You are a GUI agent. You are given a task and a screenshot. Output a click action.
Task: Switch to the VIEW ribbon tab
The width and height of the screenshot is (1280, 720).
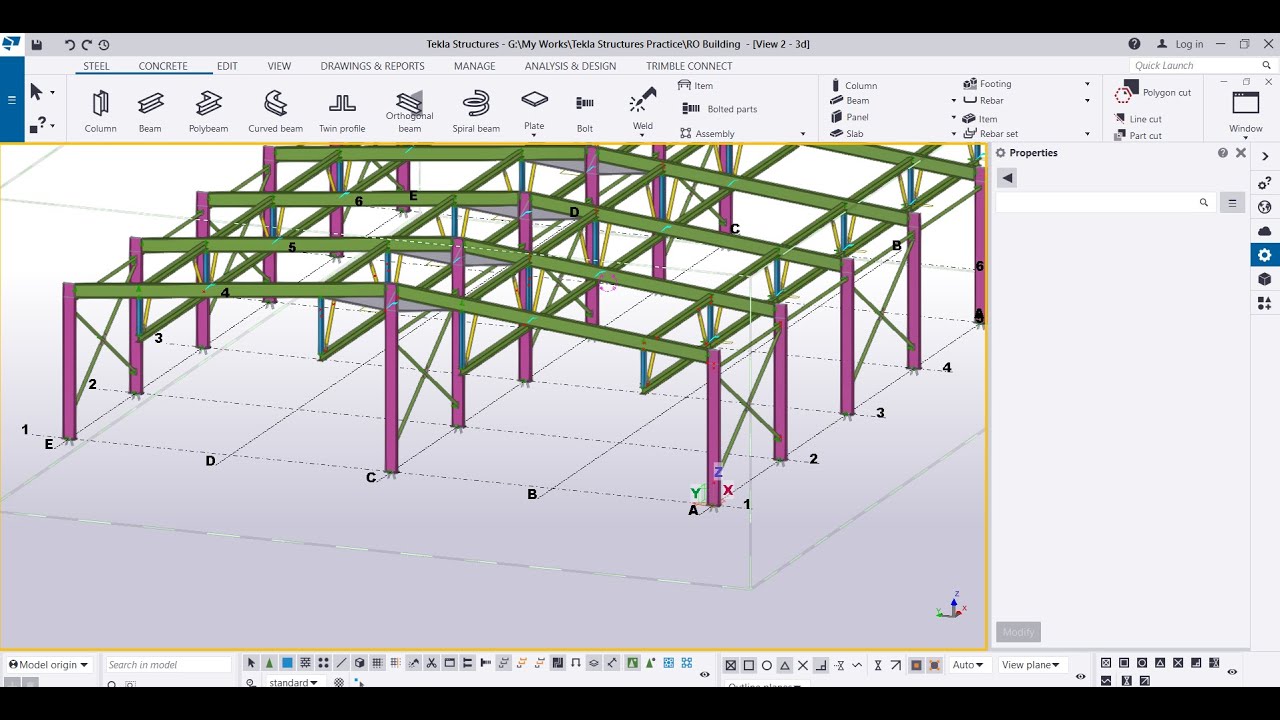click(x=279, y=66)
